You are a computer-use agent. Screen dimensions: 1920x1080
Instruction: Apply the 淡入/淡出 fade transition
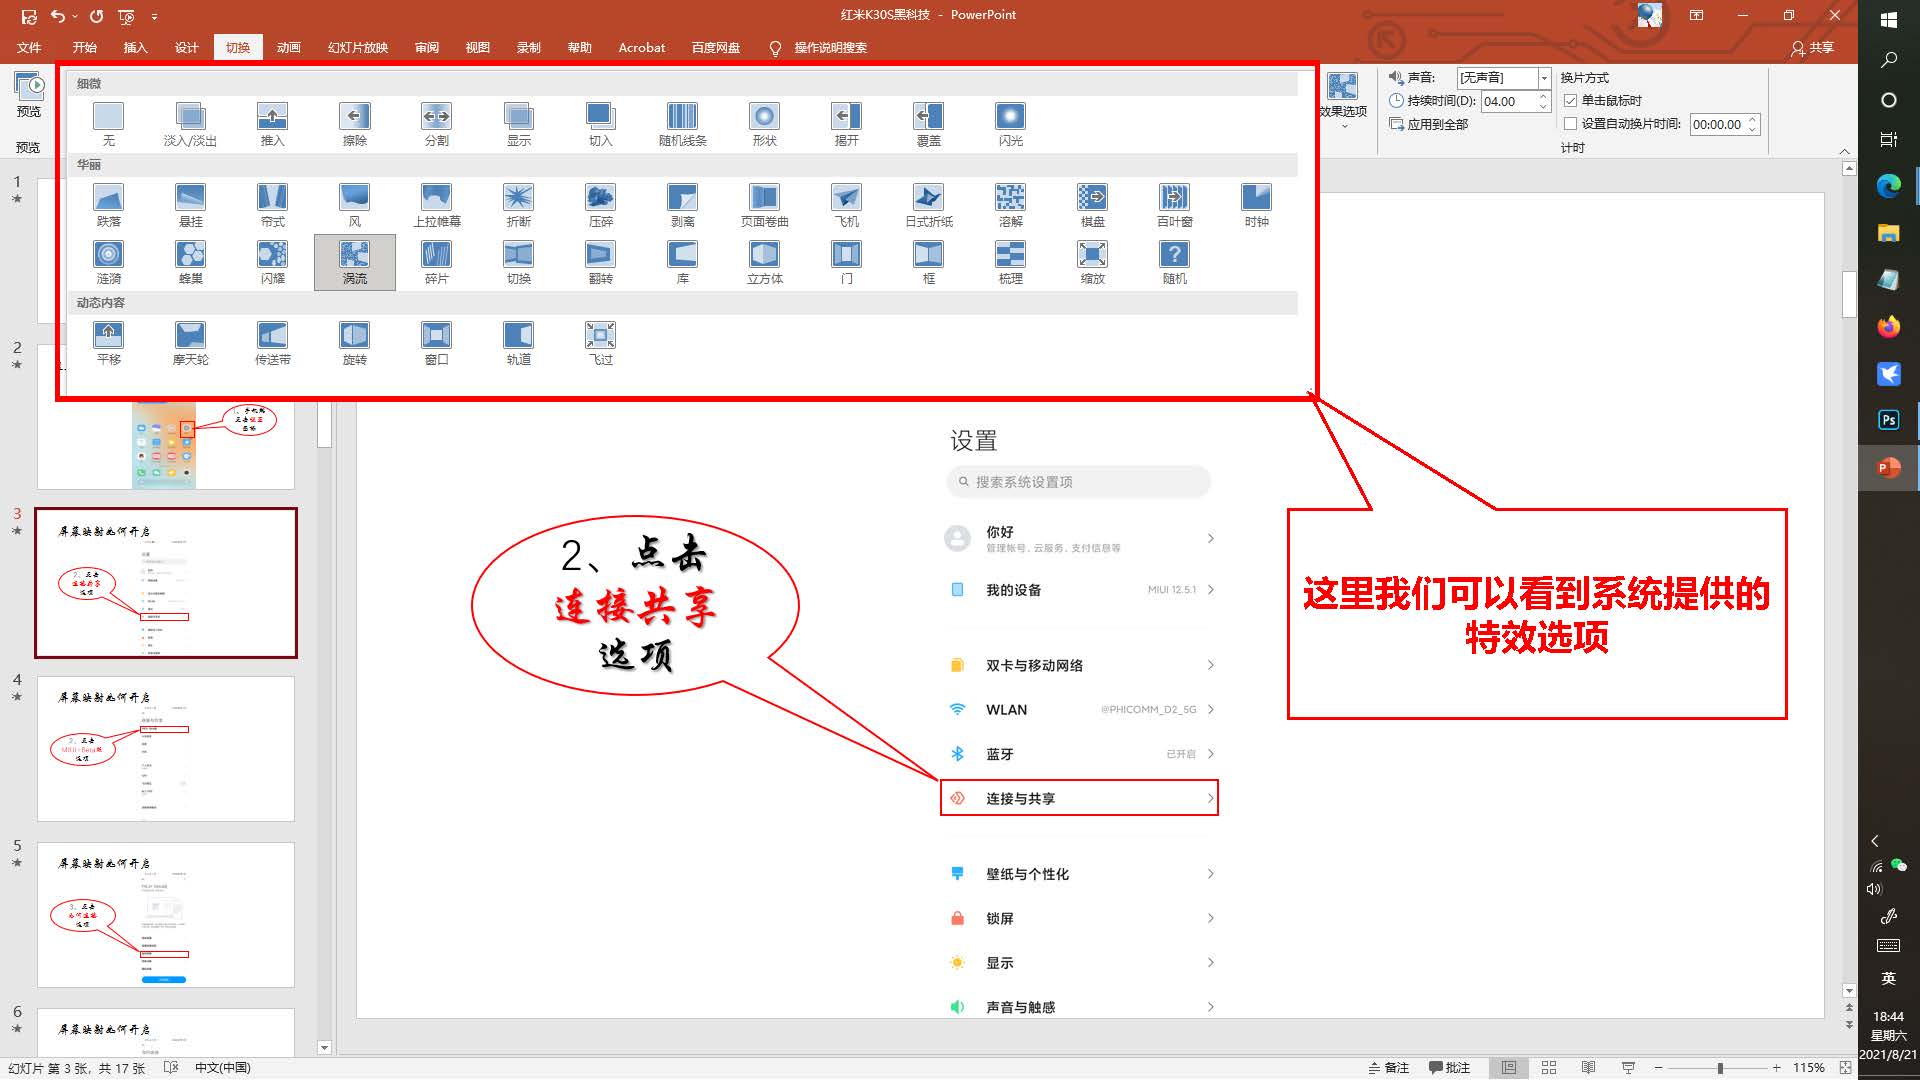(x=190, y=124)
